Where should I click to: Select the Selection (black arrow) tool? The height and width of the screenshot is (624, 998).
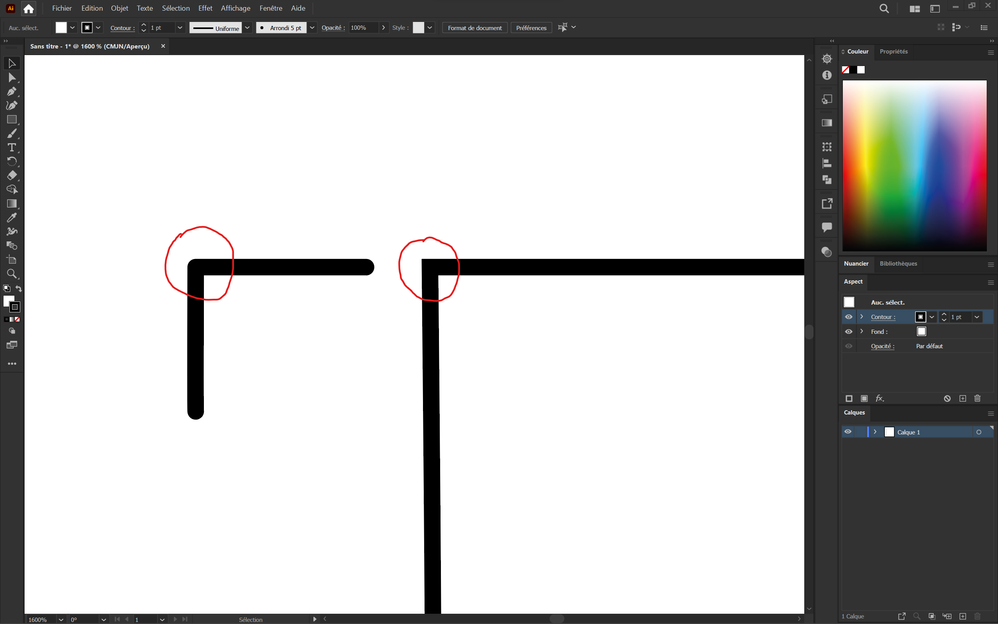[11, 63]
